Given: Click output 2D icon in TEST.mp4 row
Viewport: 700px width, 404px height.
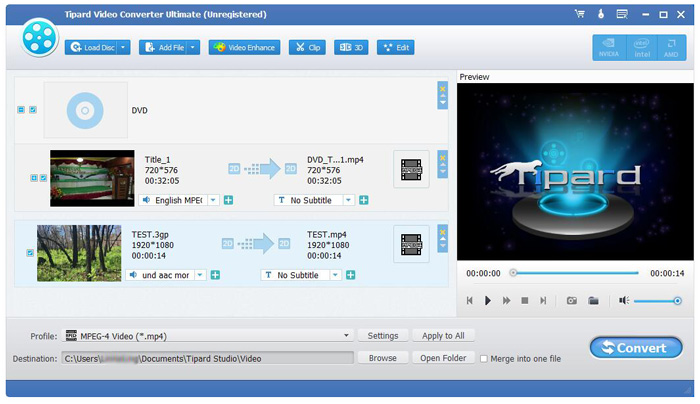Looking at the screenshot, I should (284, 244).
